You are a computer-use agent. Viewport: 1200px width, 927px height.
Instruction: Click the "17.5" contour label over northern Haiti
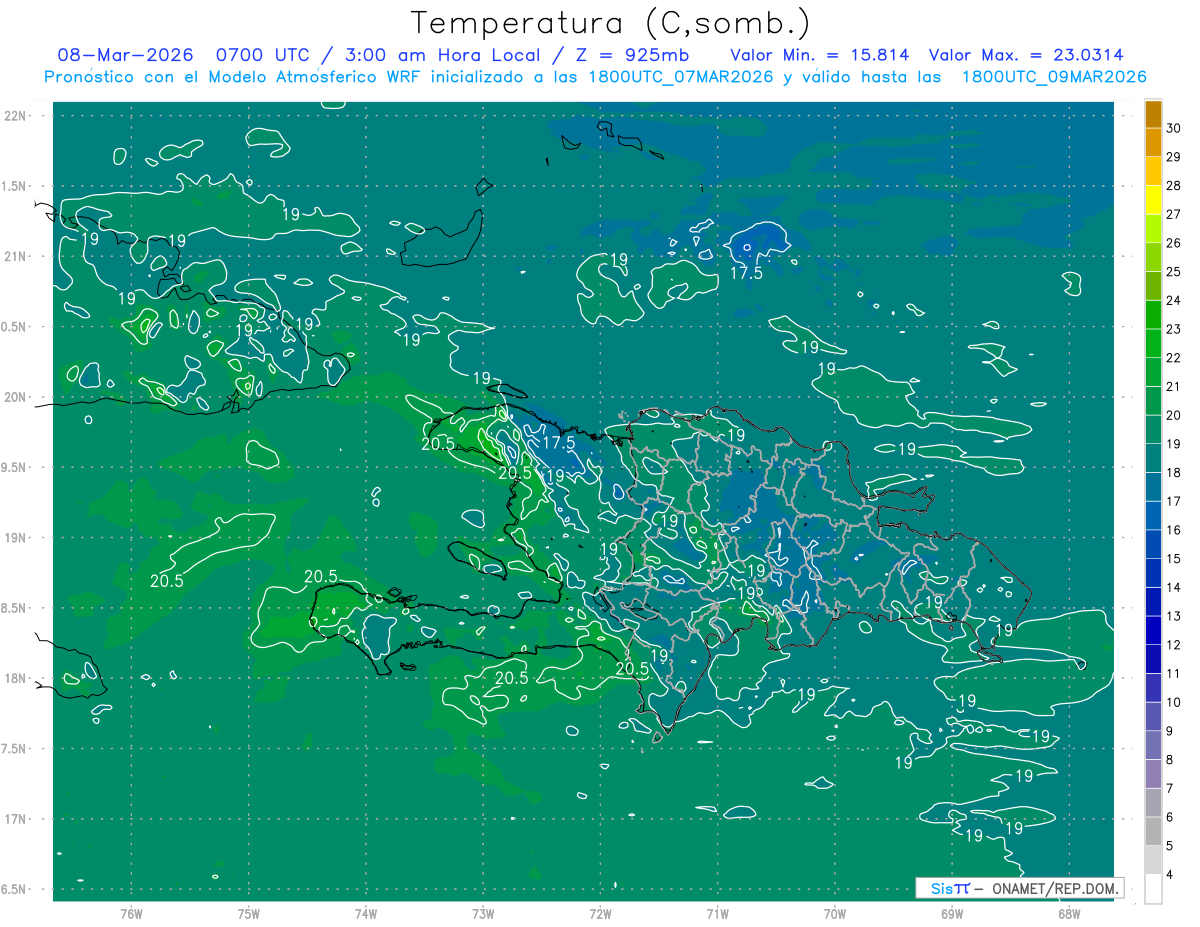point(558,442)
